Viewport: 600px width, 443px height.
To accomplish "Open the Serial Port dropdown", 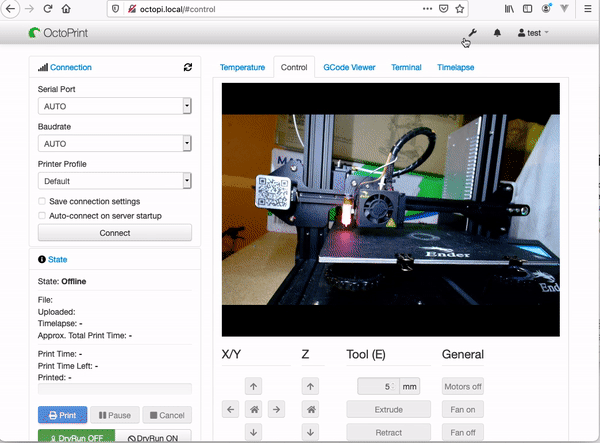I will click(x=114, y=105).
